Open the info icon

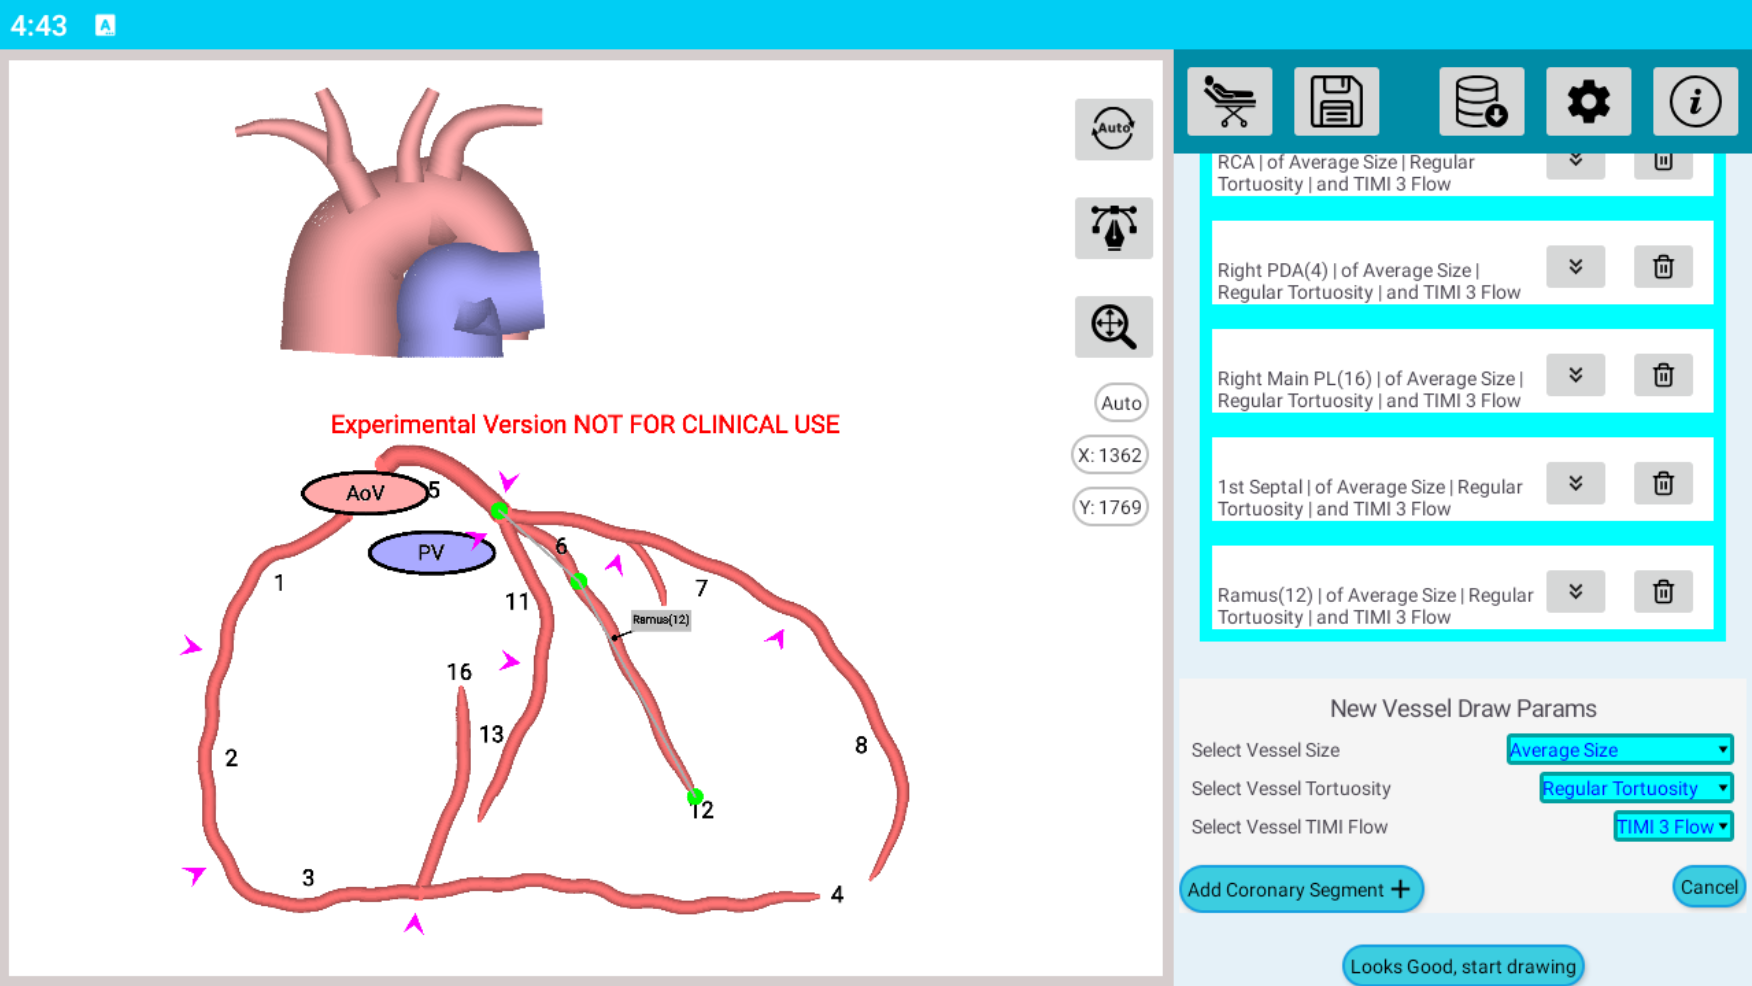pos(1695,102)
